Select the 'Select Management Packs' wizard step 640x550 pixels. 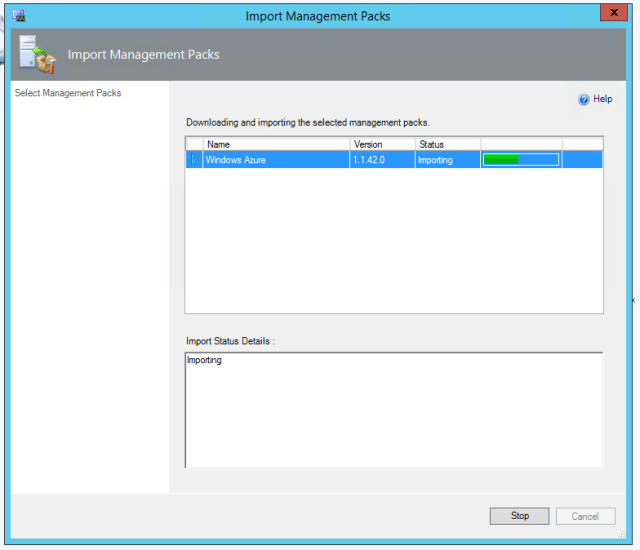click(68, 93)
